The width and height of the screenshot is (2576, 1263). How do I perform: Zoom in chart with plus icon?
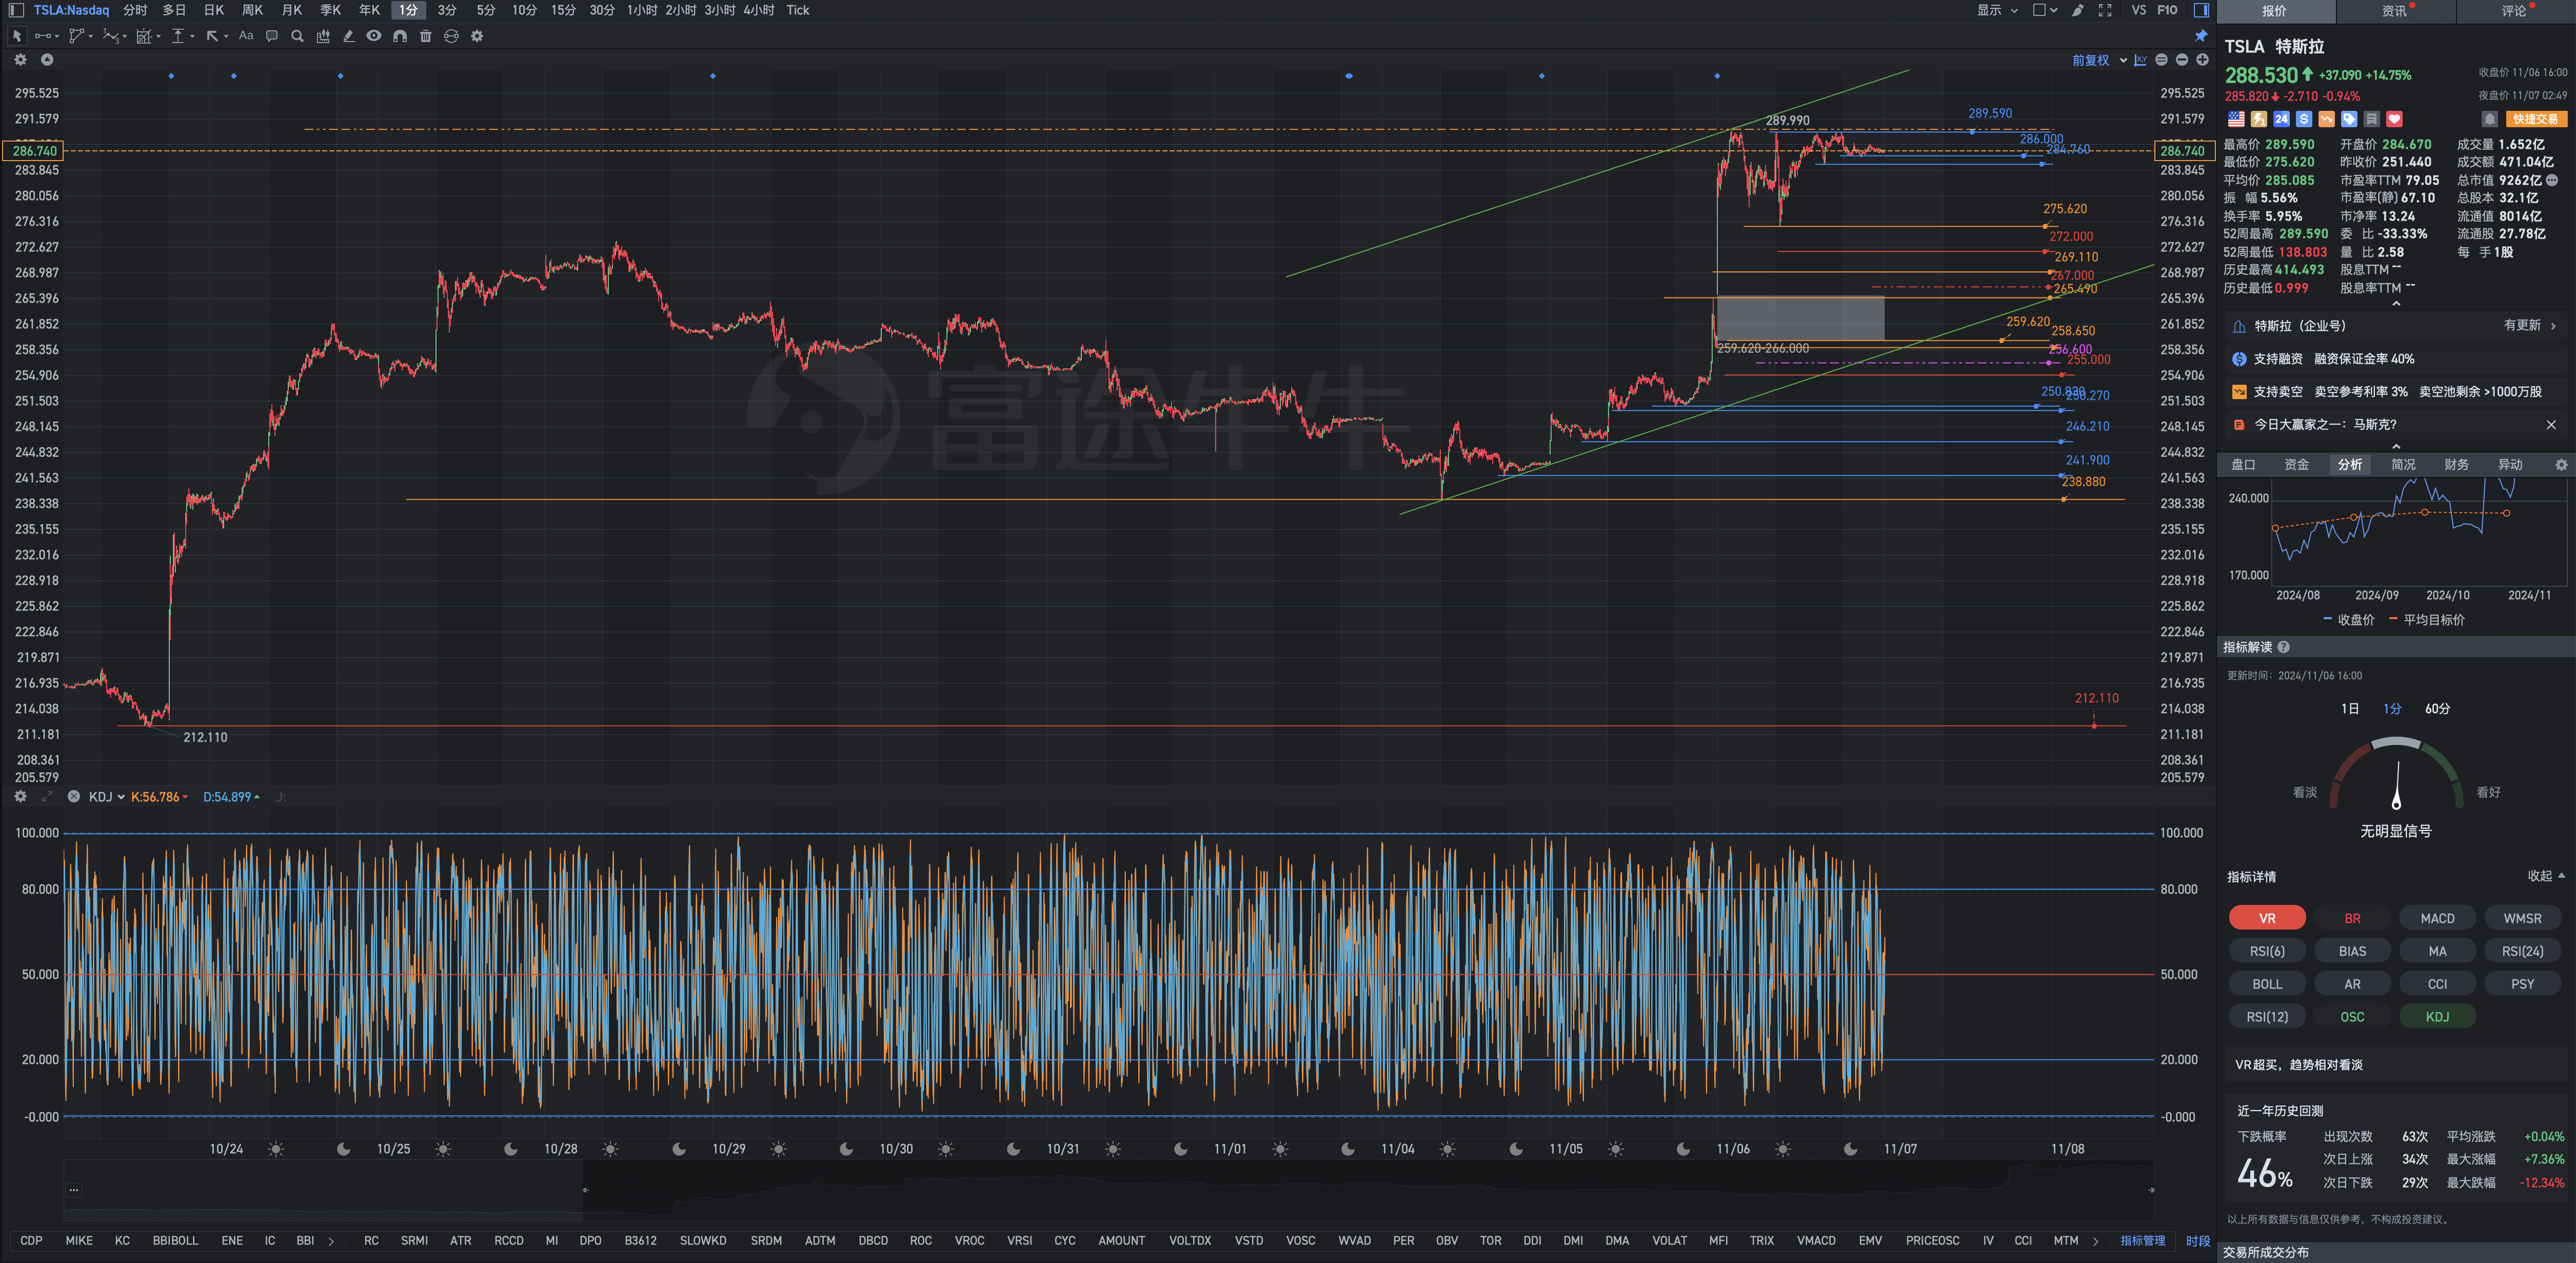click(2202, 60)
